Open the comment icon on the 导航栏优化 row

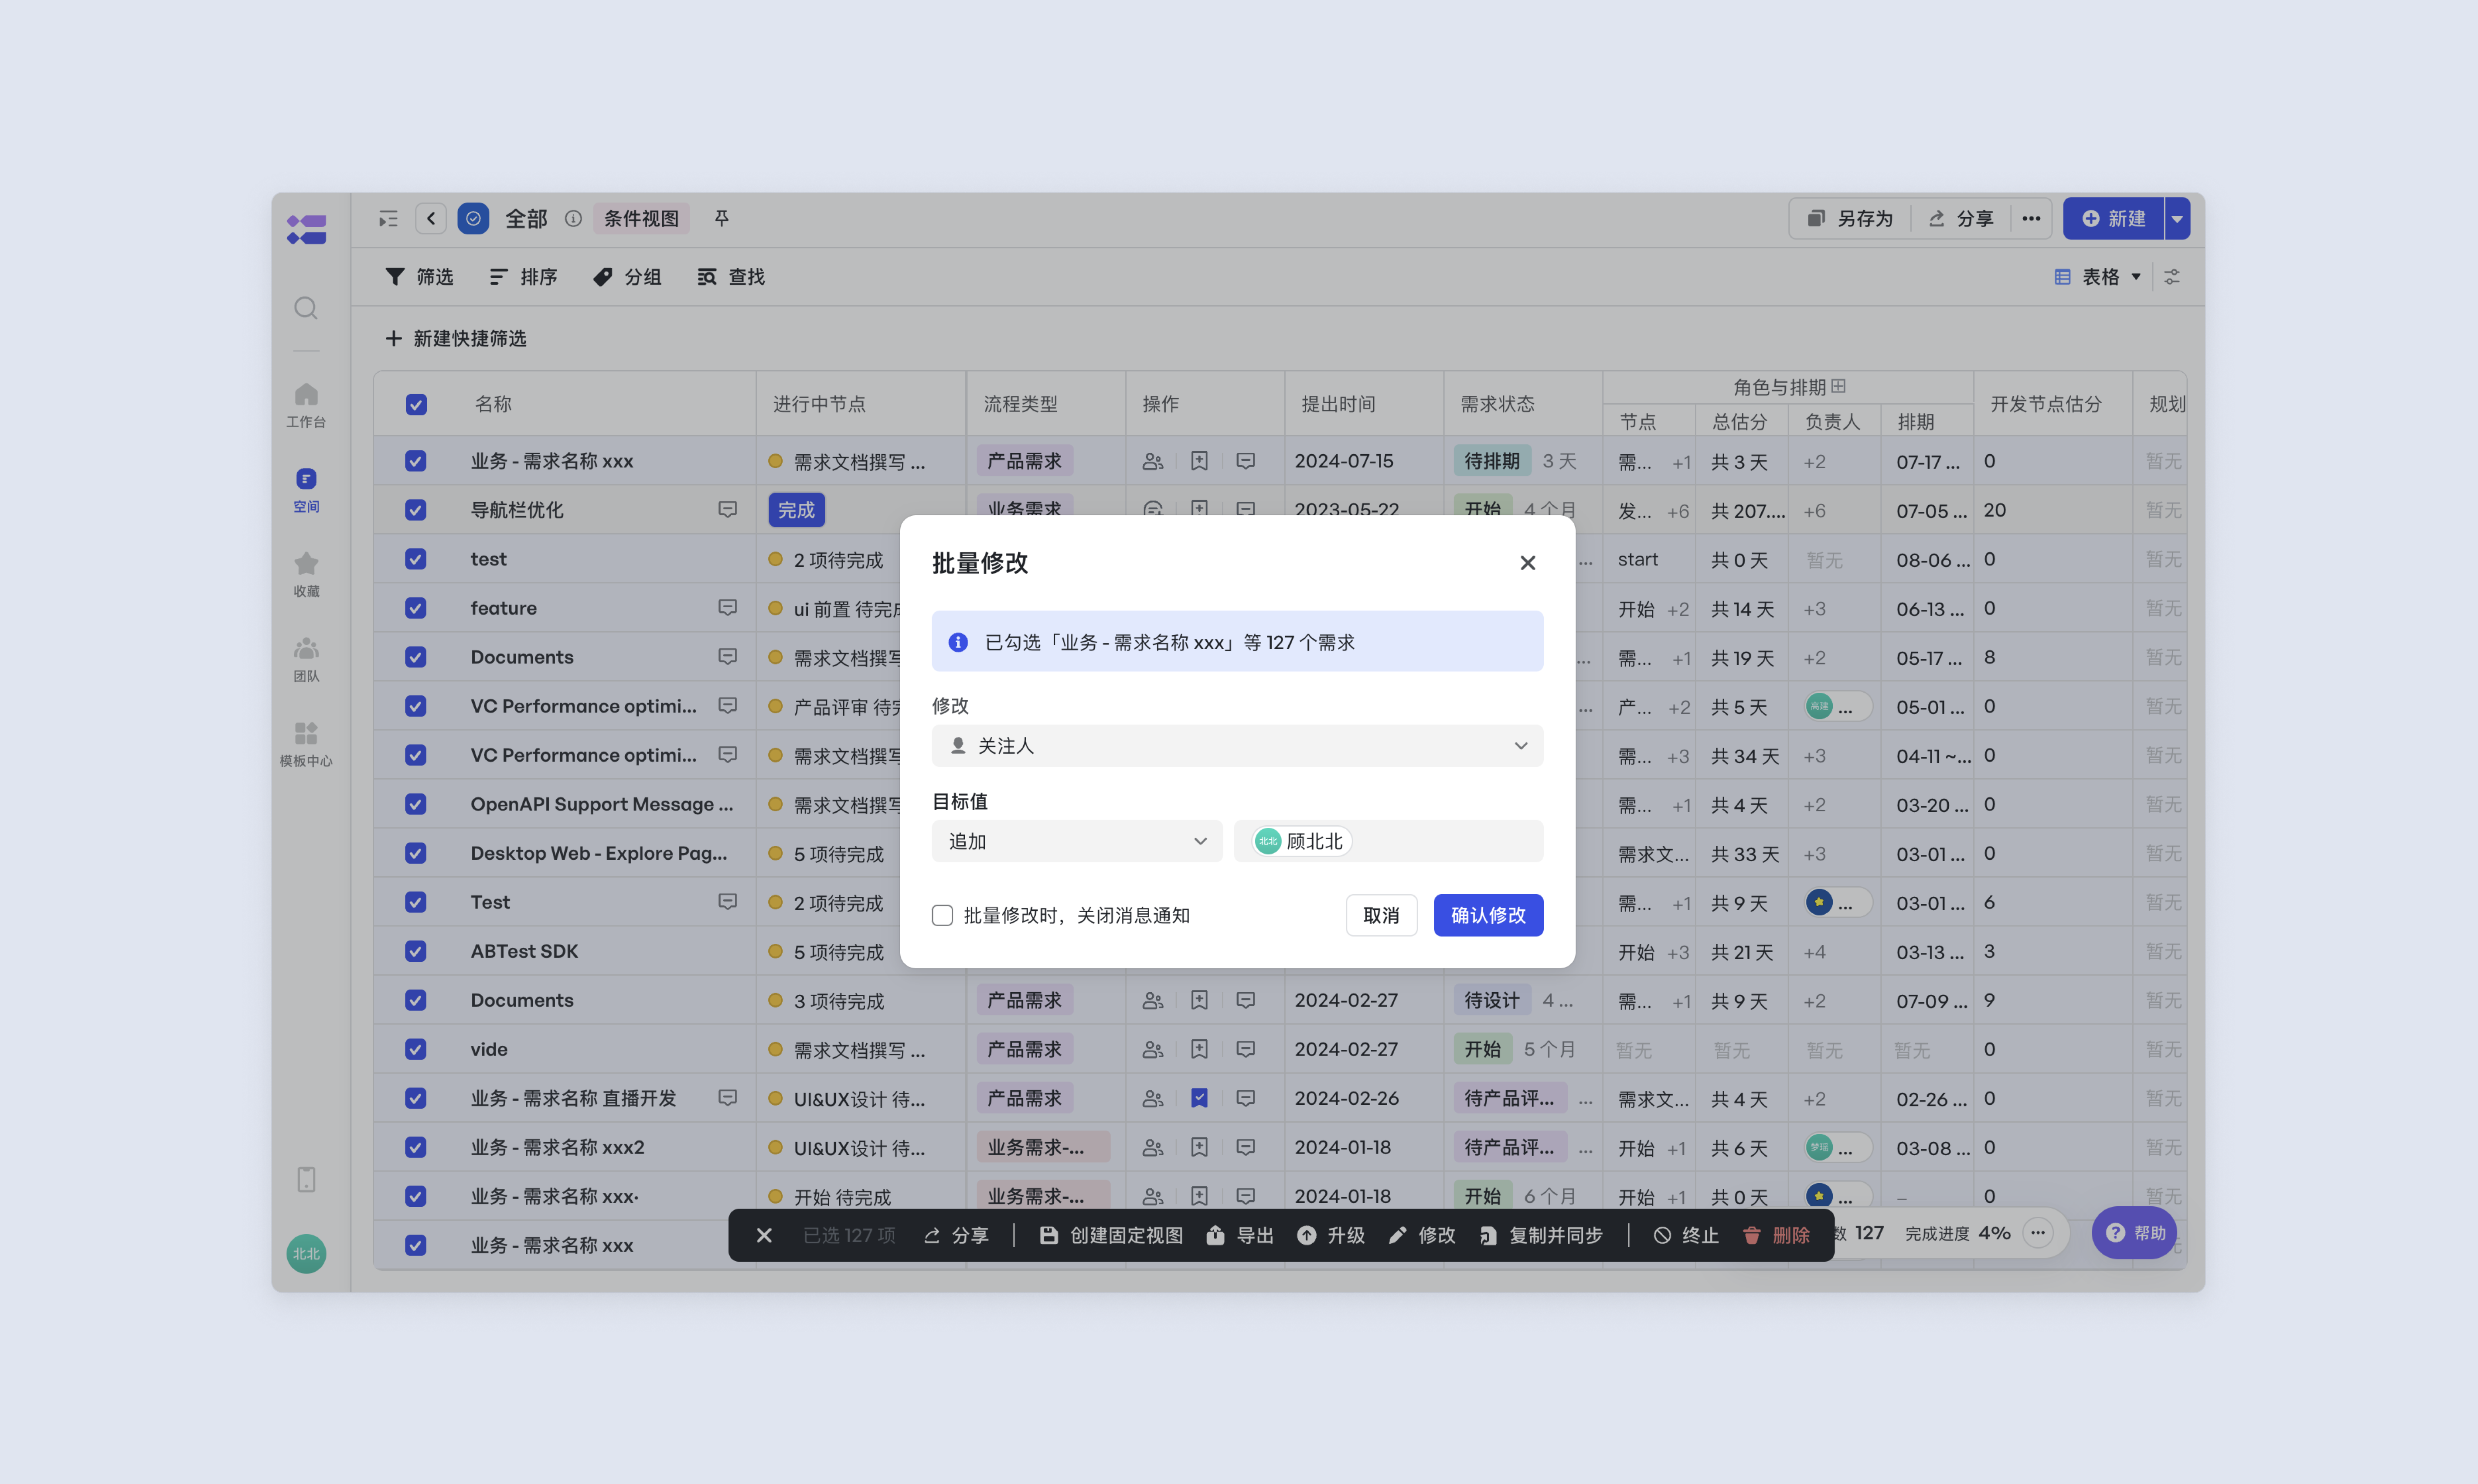[727, 510]
